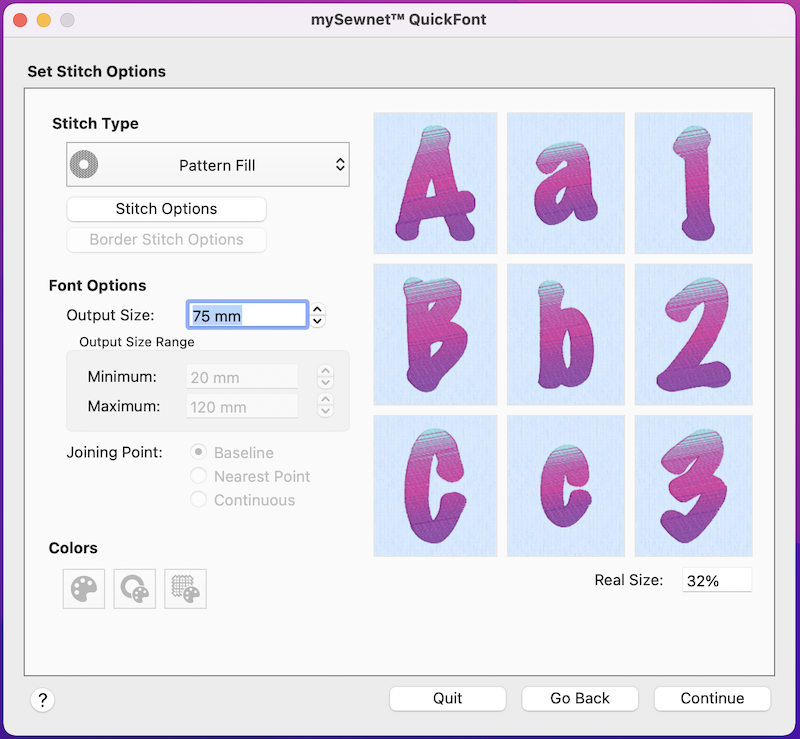This screenshot has height=739, width=800.
Task: Click the Output Size input field
Action: pos(247,315)
